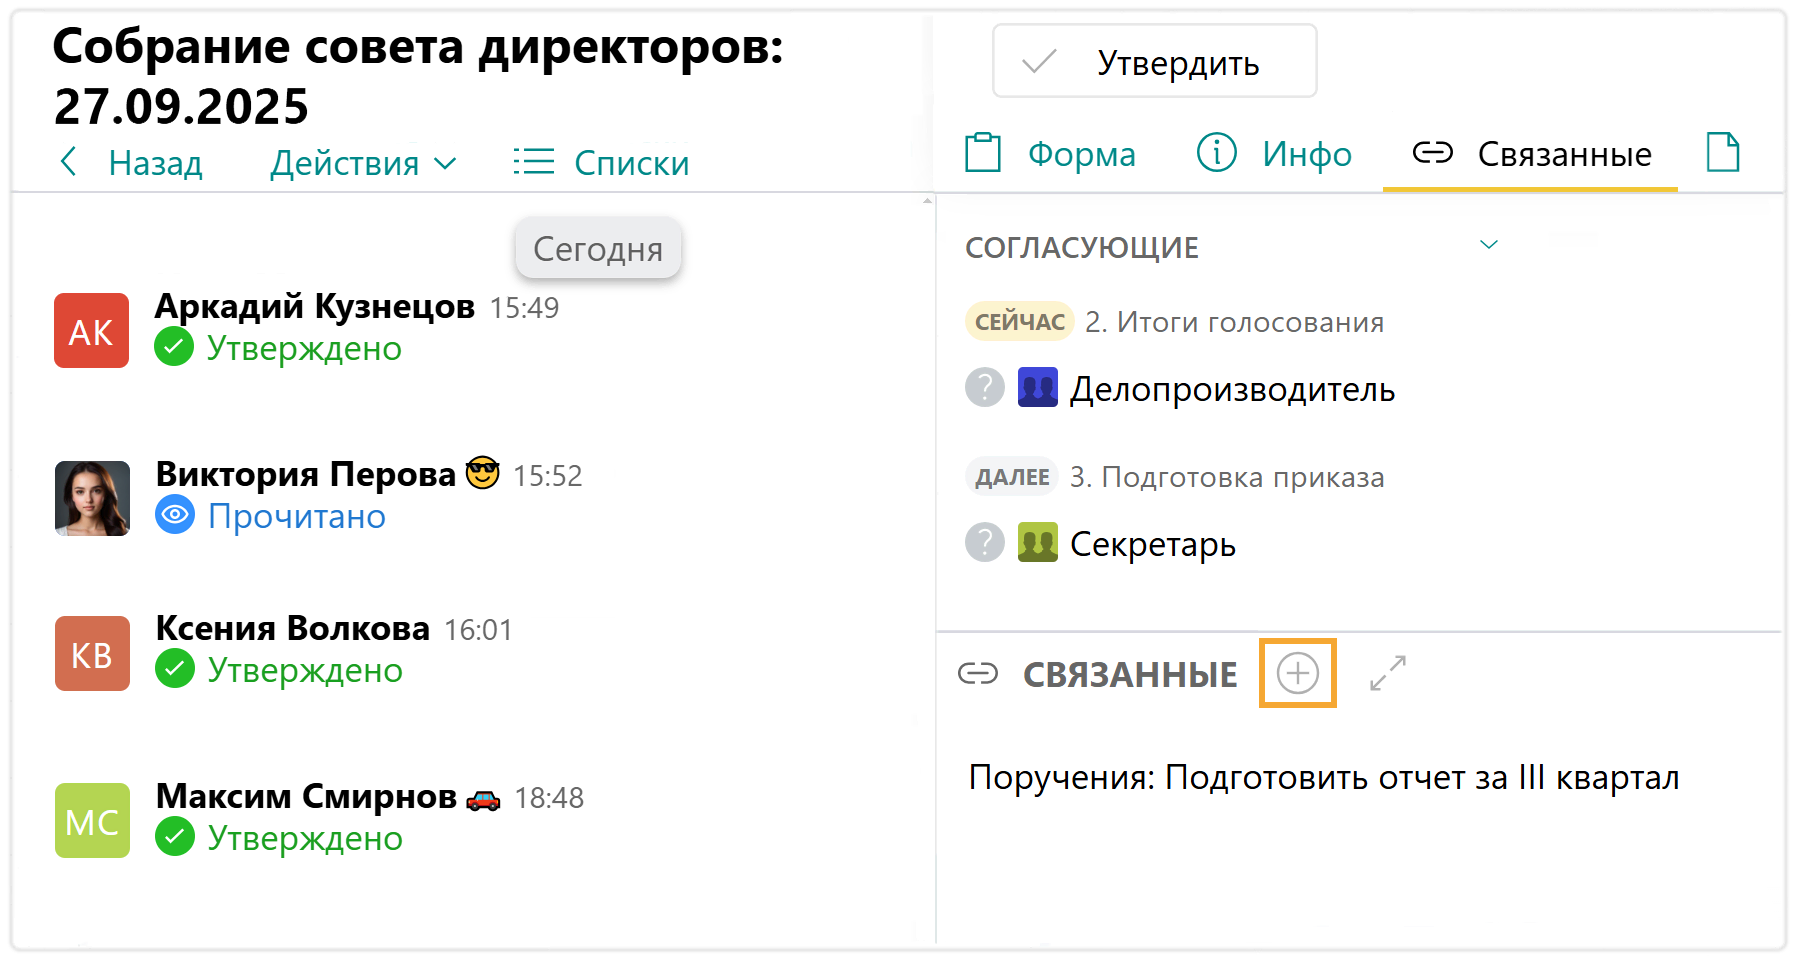The height and width of the screenshot is (960, 1800).
Task: Click Виктория Перова profile photo
Action: pos(92,498)
